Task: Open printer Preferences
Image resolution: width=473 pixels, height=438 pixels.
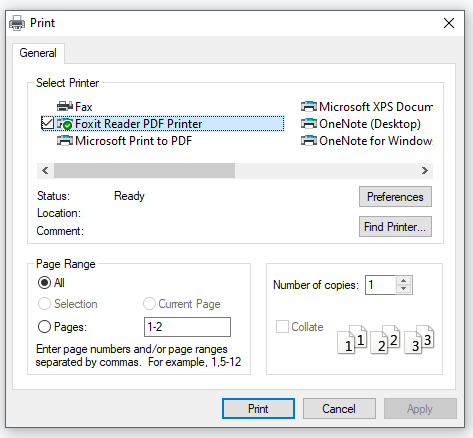Action: (x=395, y=197)
